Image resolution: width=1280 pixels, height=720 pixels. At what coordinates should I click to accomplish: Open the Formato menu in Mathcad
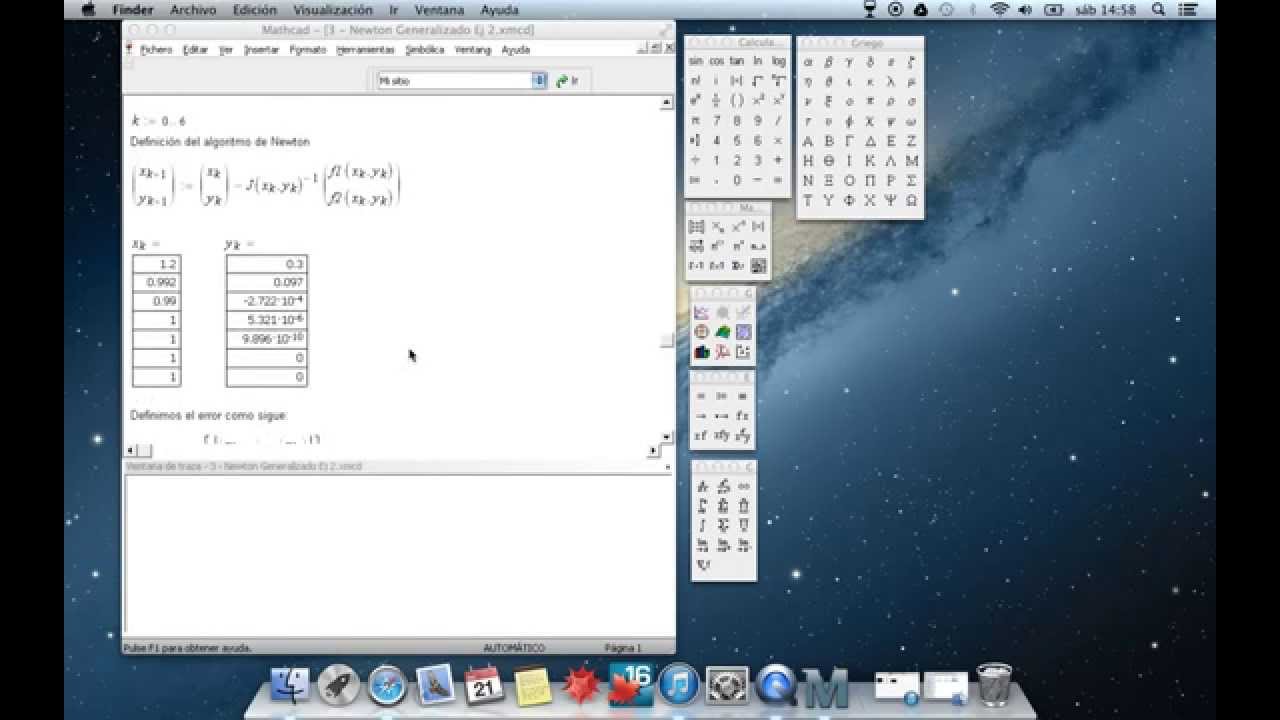[308, 49]
